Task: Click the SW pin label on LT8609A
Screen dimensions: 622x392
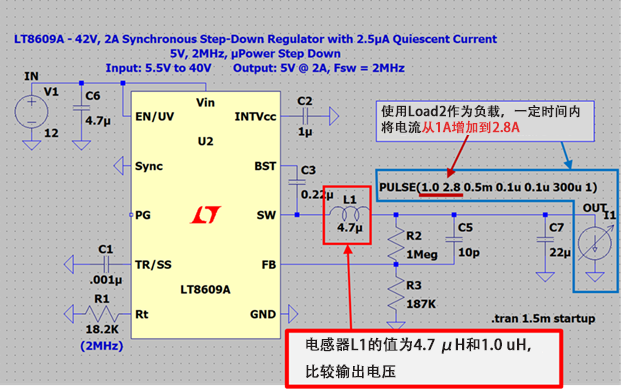Action: coord(266,215)
